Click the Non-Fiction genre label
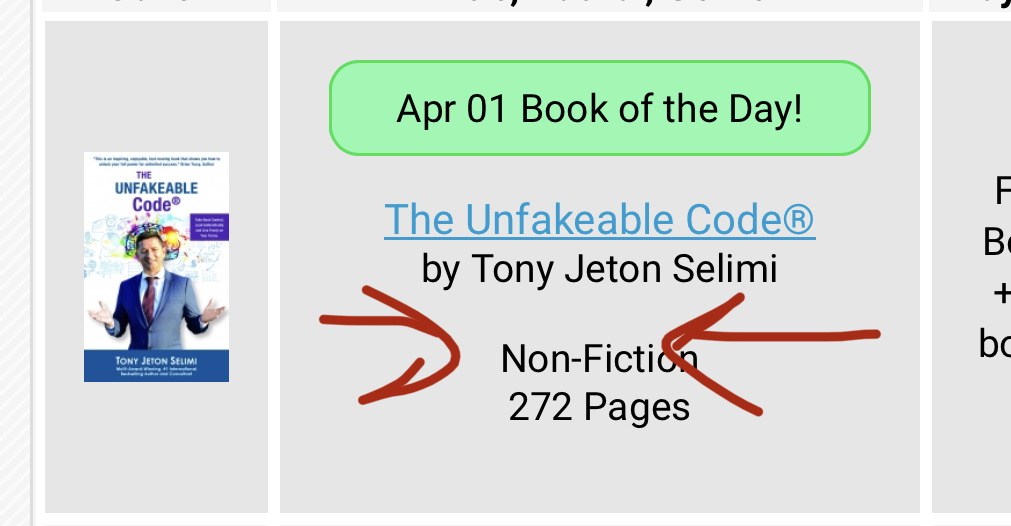This screenshot has width=1011, height=526. click(600, 358)
